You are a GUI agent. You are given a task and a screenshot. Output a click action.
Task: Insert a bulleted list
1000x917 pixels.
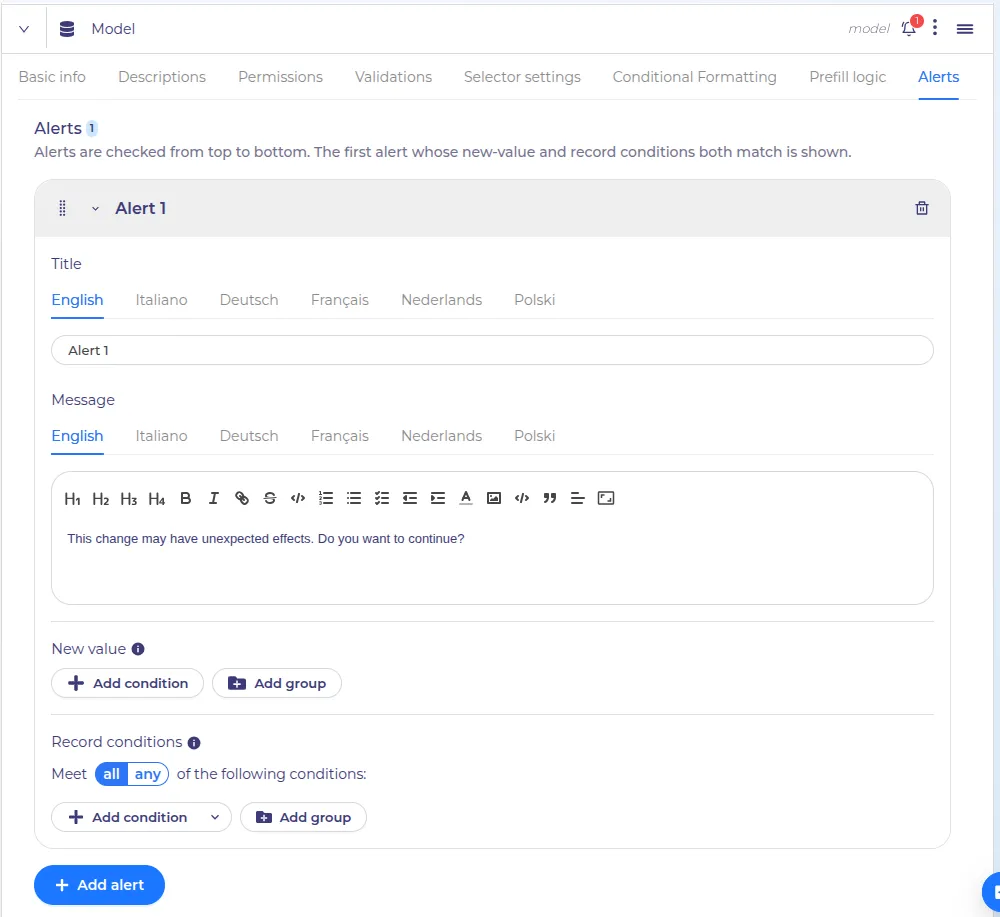pyautogui.click(x=354, y=499)
